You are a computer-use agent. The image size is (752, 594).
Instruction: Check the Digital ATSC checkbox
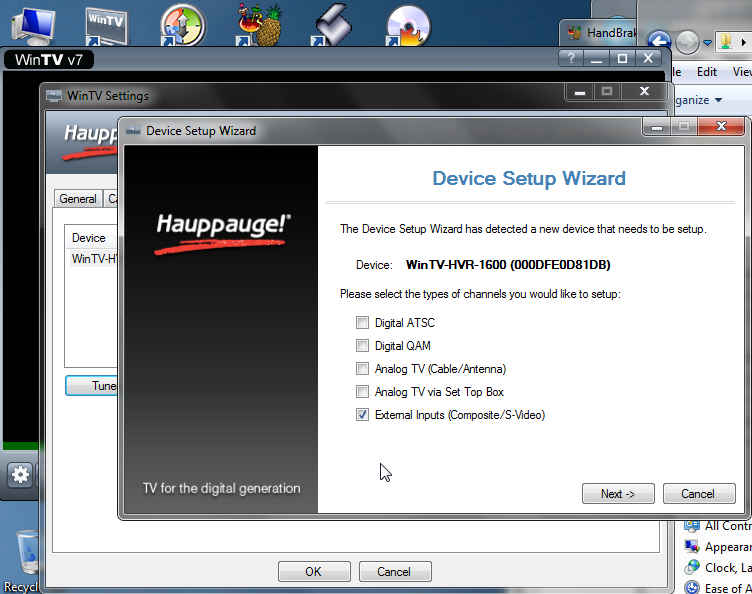pyautogui.click(x=362, y=323)
